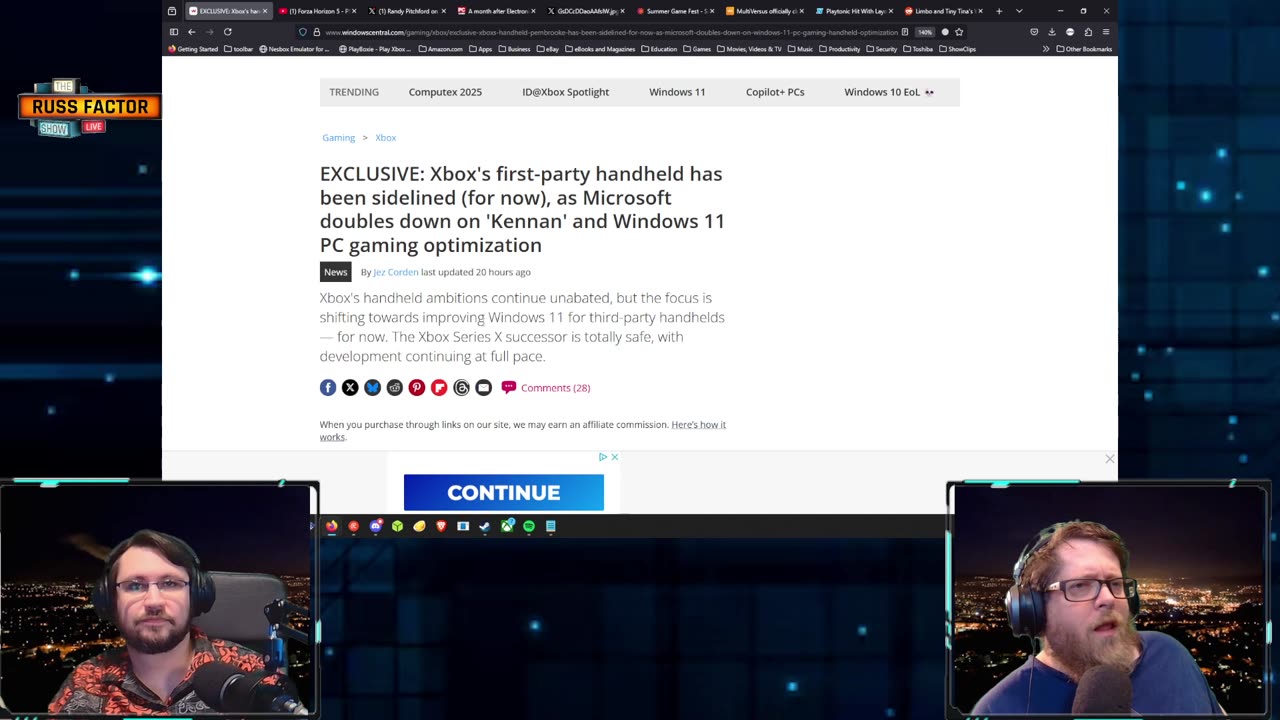Screen dimensions: 1280x720
Task: Dismiss the bottom banner ad bar
Action: point(1109,459)
